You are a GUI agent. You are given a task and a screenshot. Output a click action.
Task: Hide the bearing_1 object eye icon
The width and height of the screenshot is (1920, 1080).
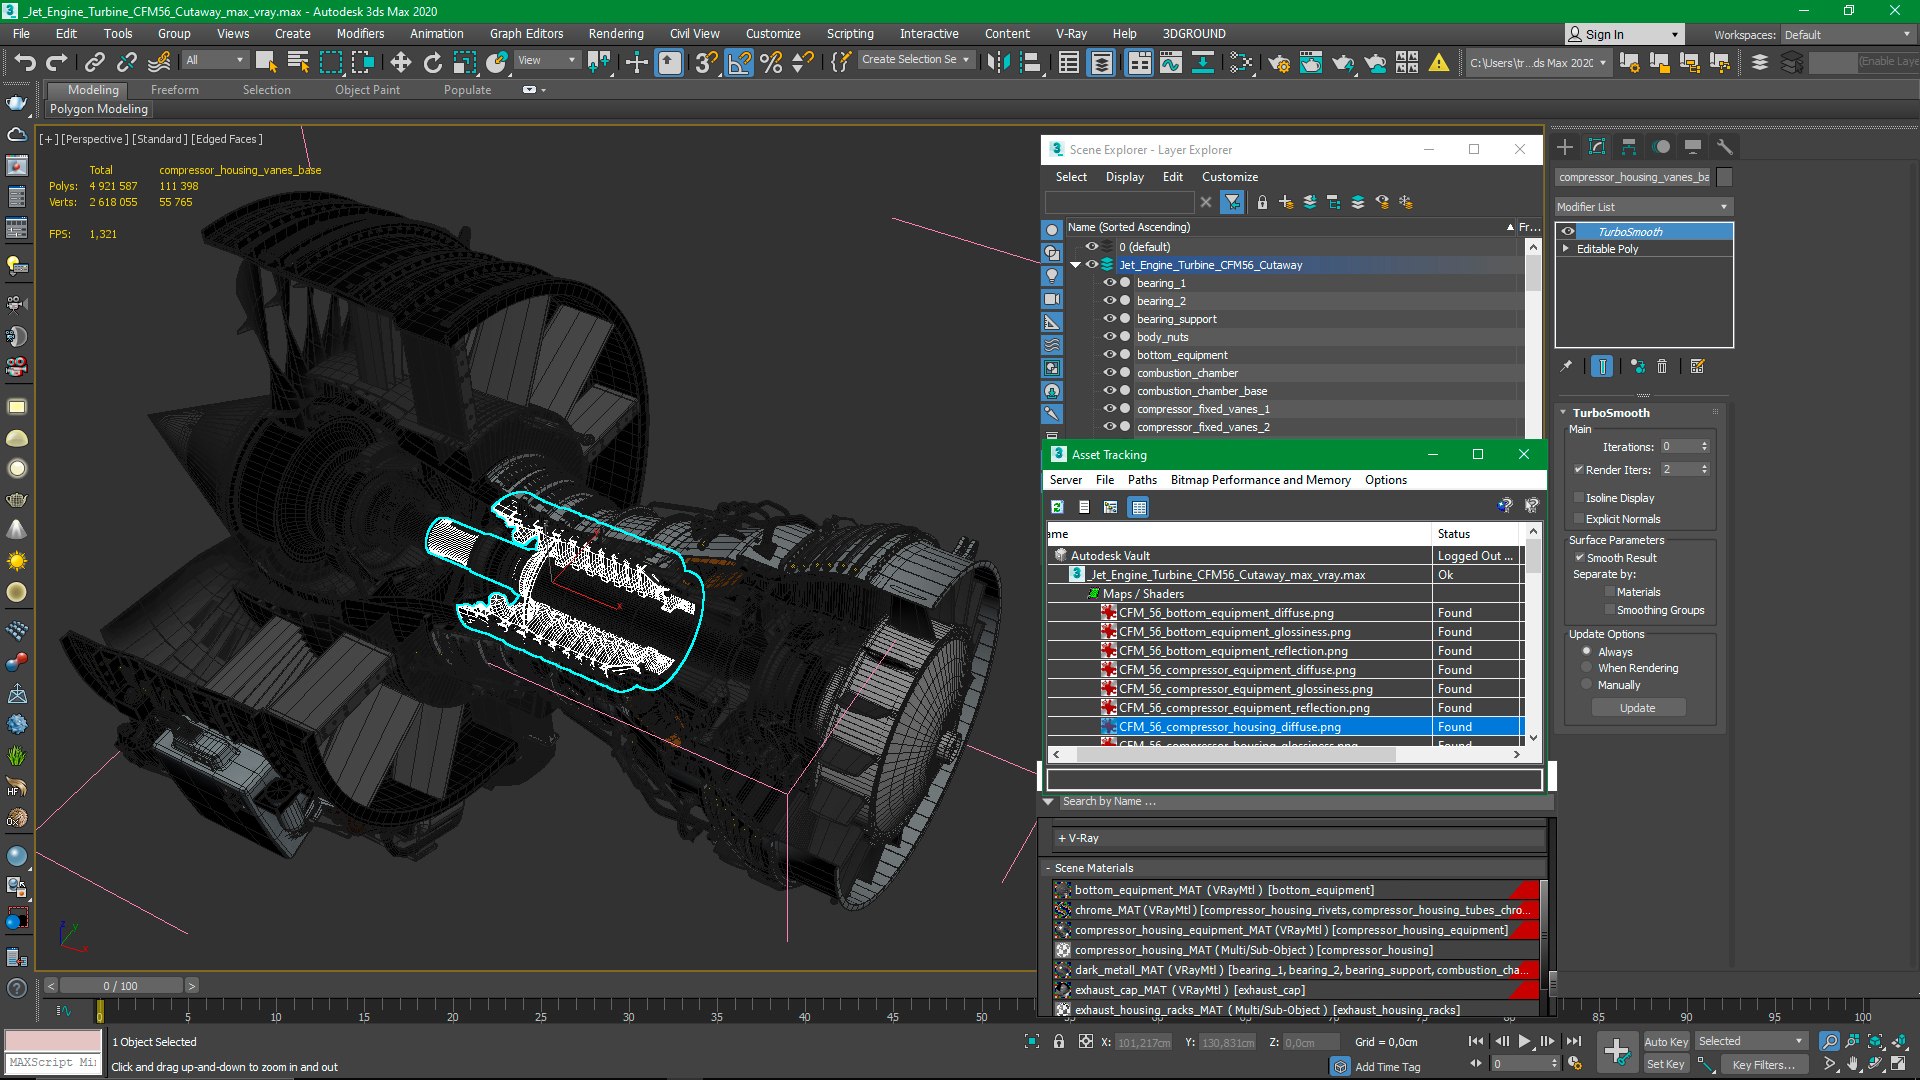(1109, 283)
